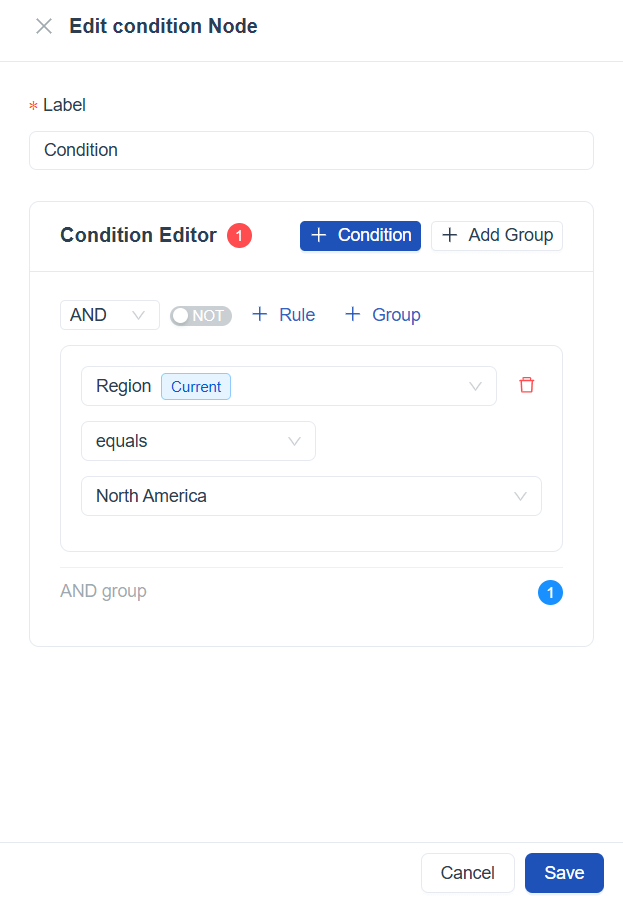Toggle the NOT switch
623x900 pixels.
tap(201, 316)
